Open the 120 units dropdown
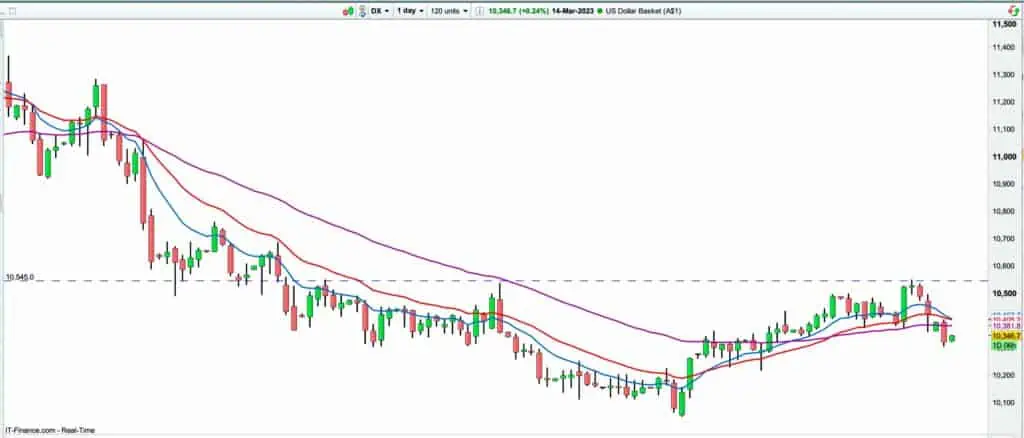Screen dimensions: 1024x438 (x=449, y=11)
